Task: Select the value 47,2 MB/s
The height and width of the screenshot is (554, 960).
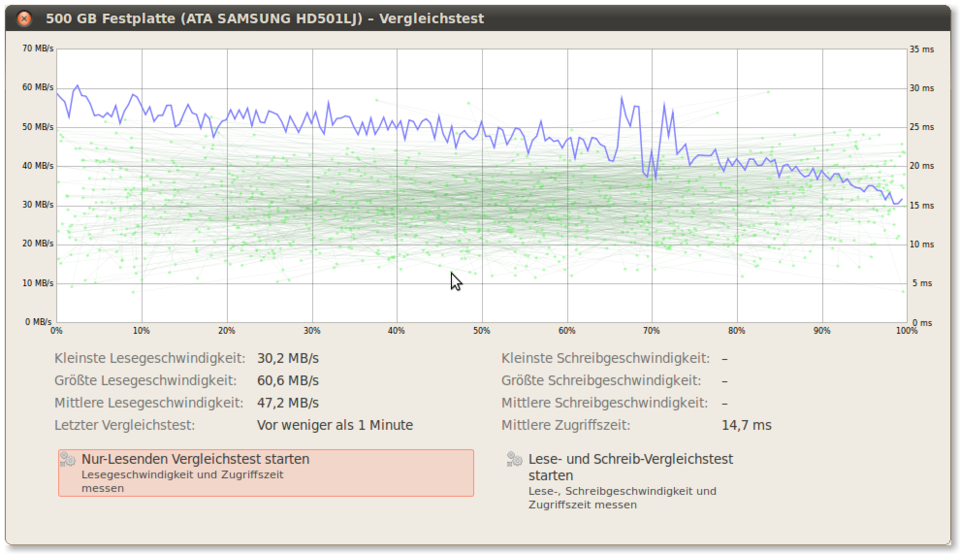Action: (288, 403)
